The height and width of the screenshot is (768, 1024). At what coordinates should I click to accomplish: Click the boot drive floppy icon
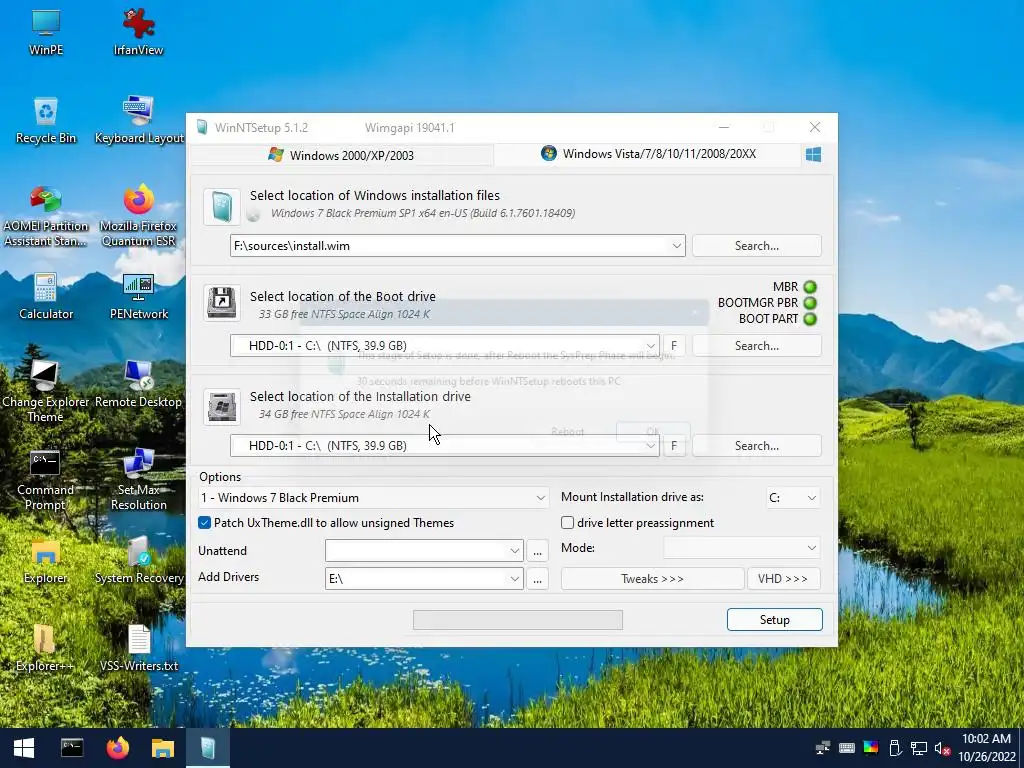[x=222, y=303]
